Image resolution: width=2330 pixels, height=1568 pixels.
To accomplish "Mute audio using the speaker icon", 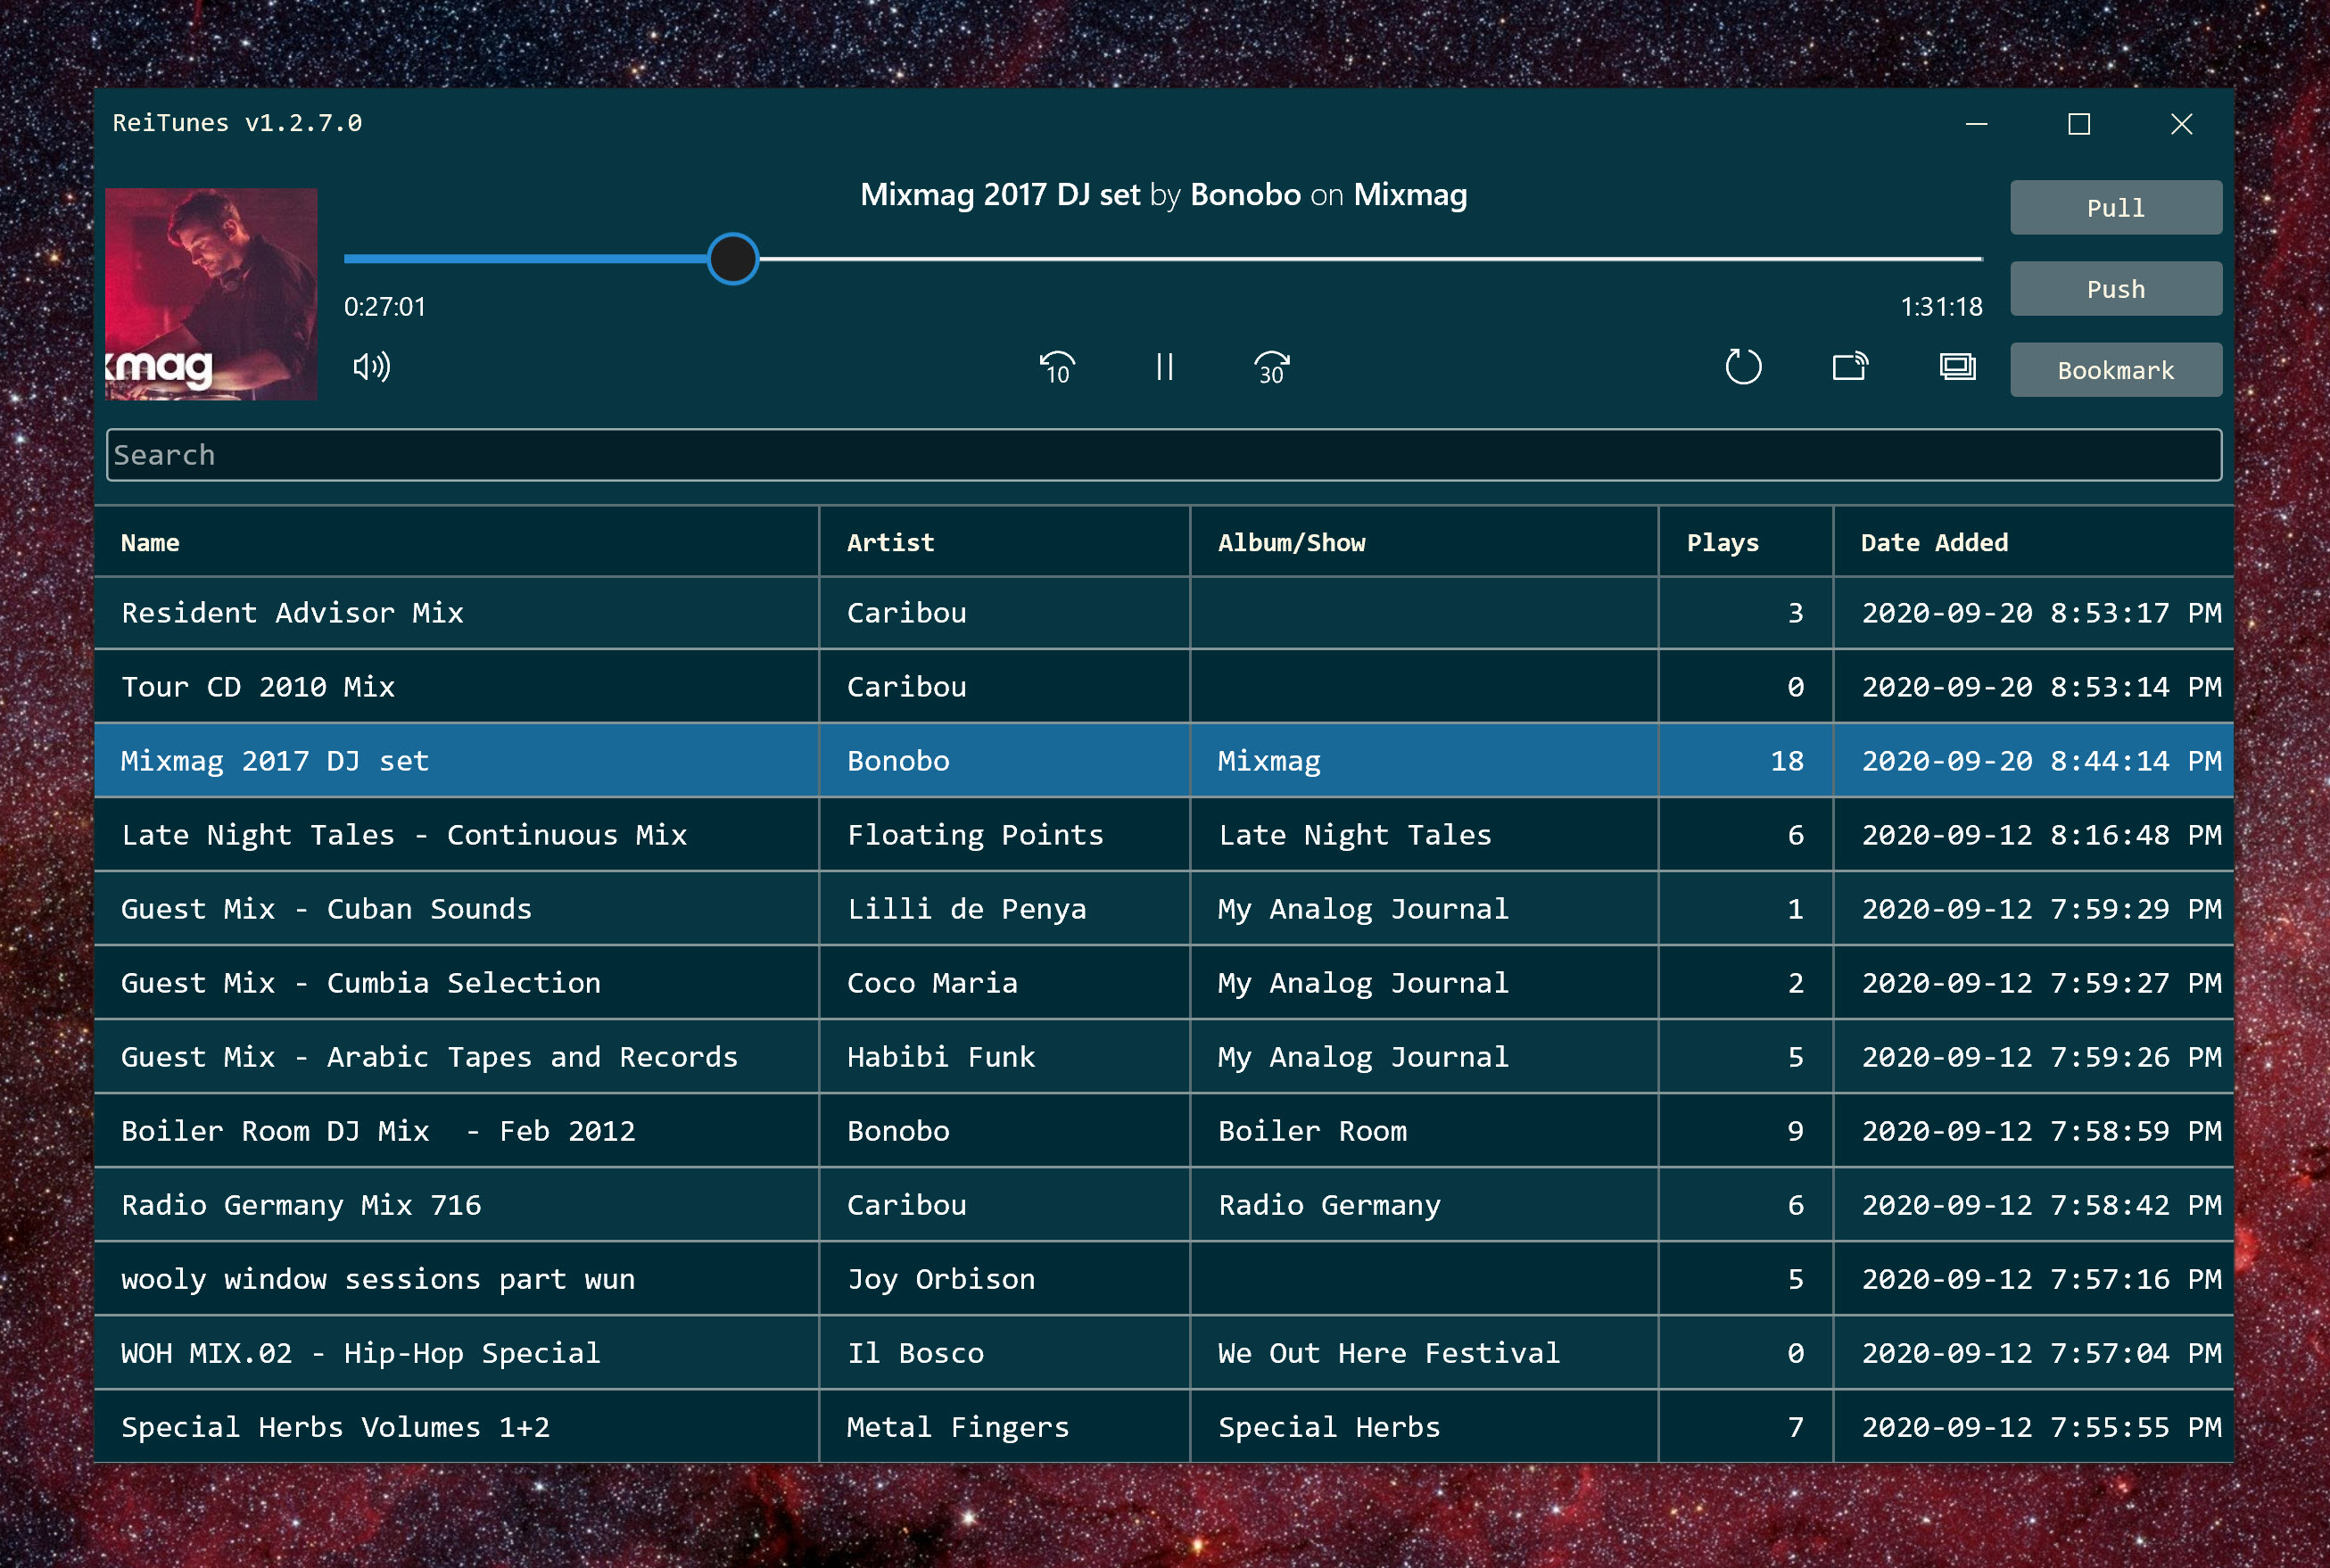I will point(371,368).
